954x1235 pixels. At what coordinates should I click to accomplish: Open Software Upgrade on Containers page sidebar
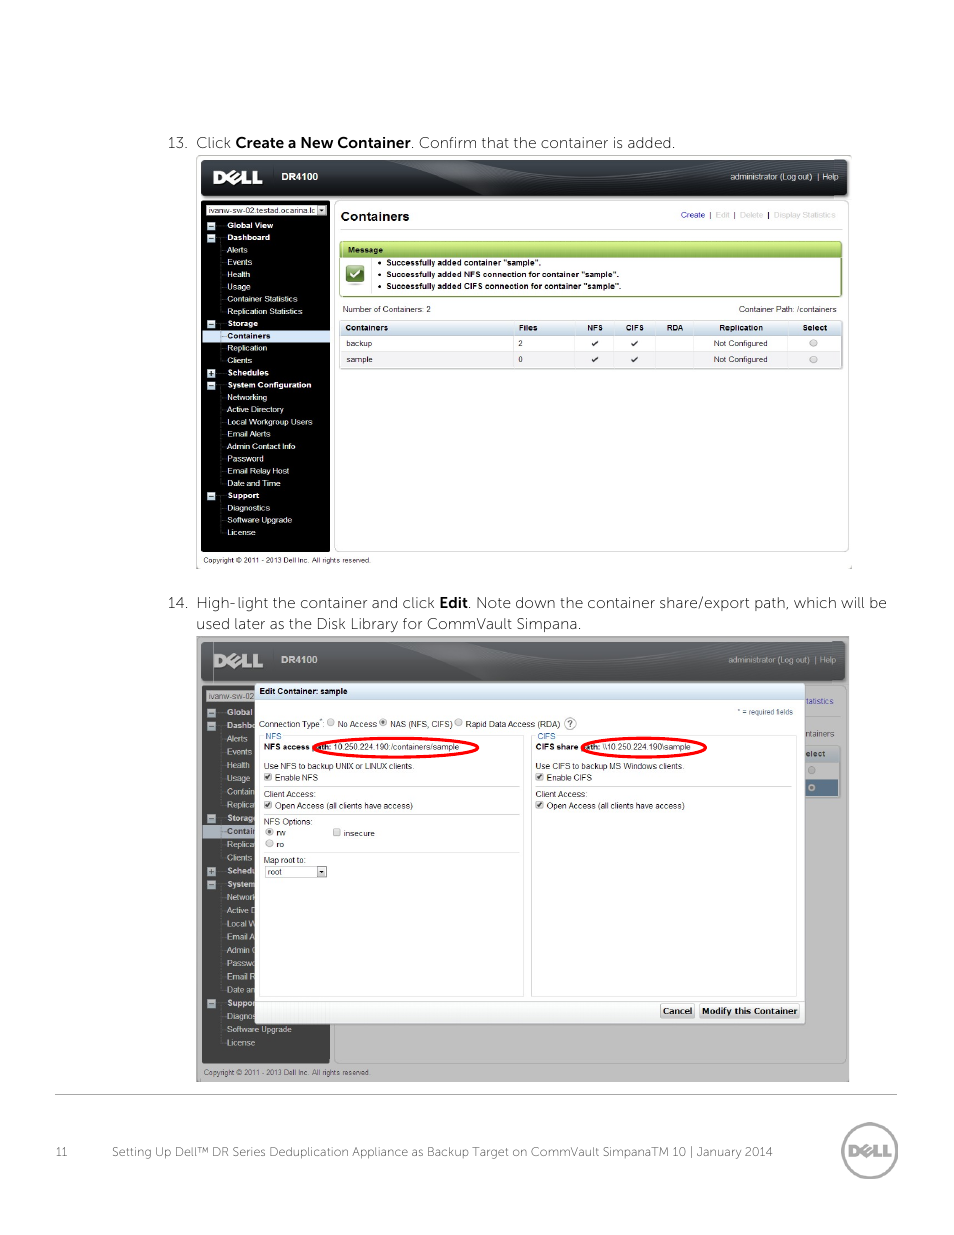point(260,520)
